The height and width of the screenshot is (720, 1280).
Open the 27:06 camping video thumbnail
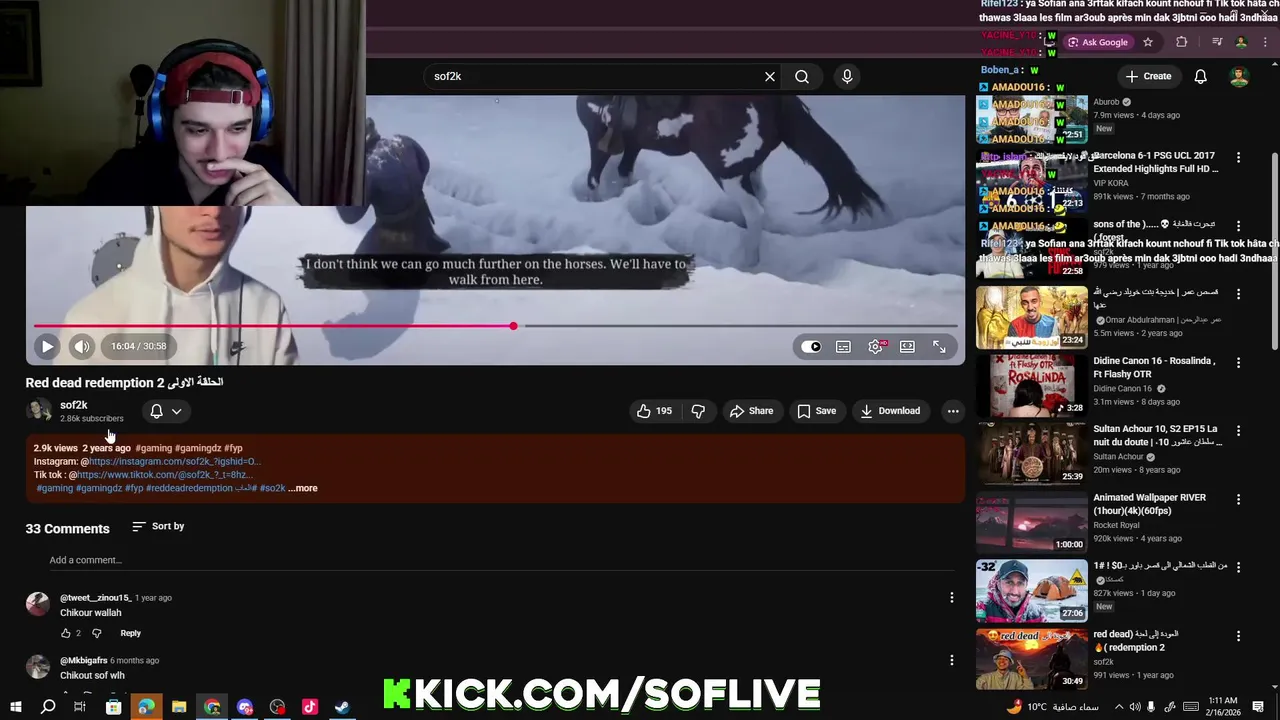click(1032, 591)
